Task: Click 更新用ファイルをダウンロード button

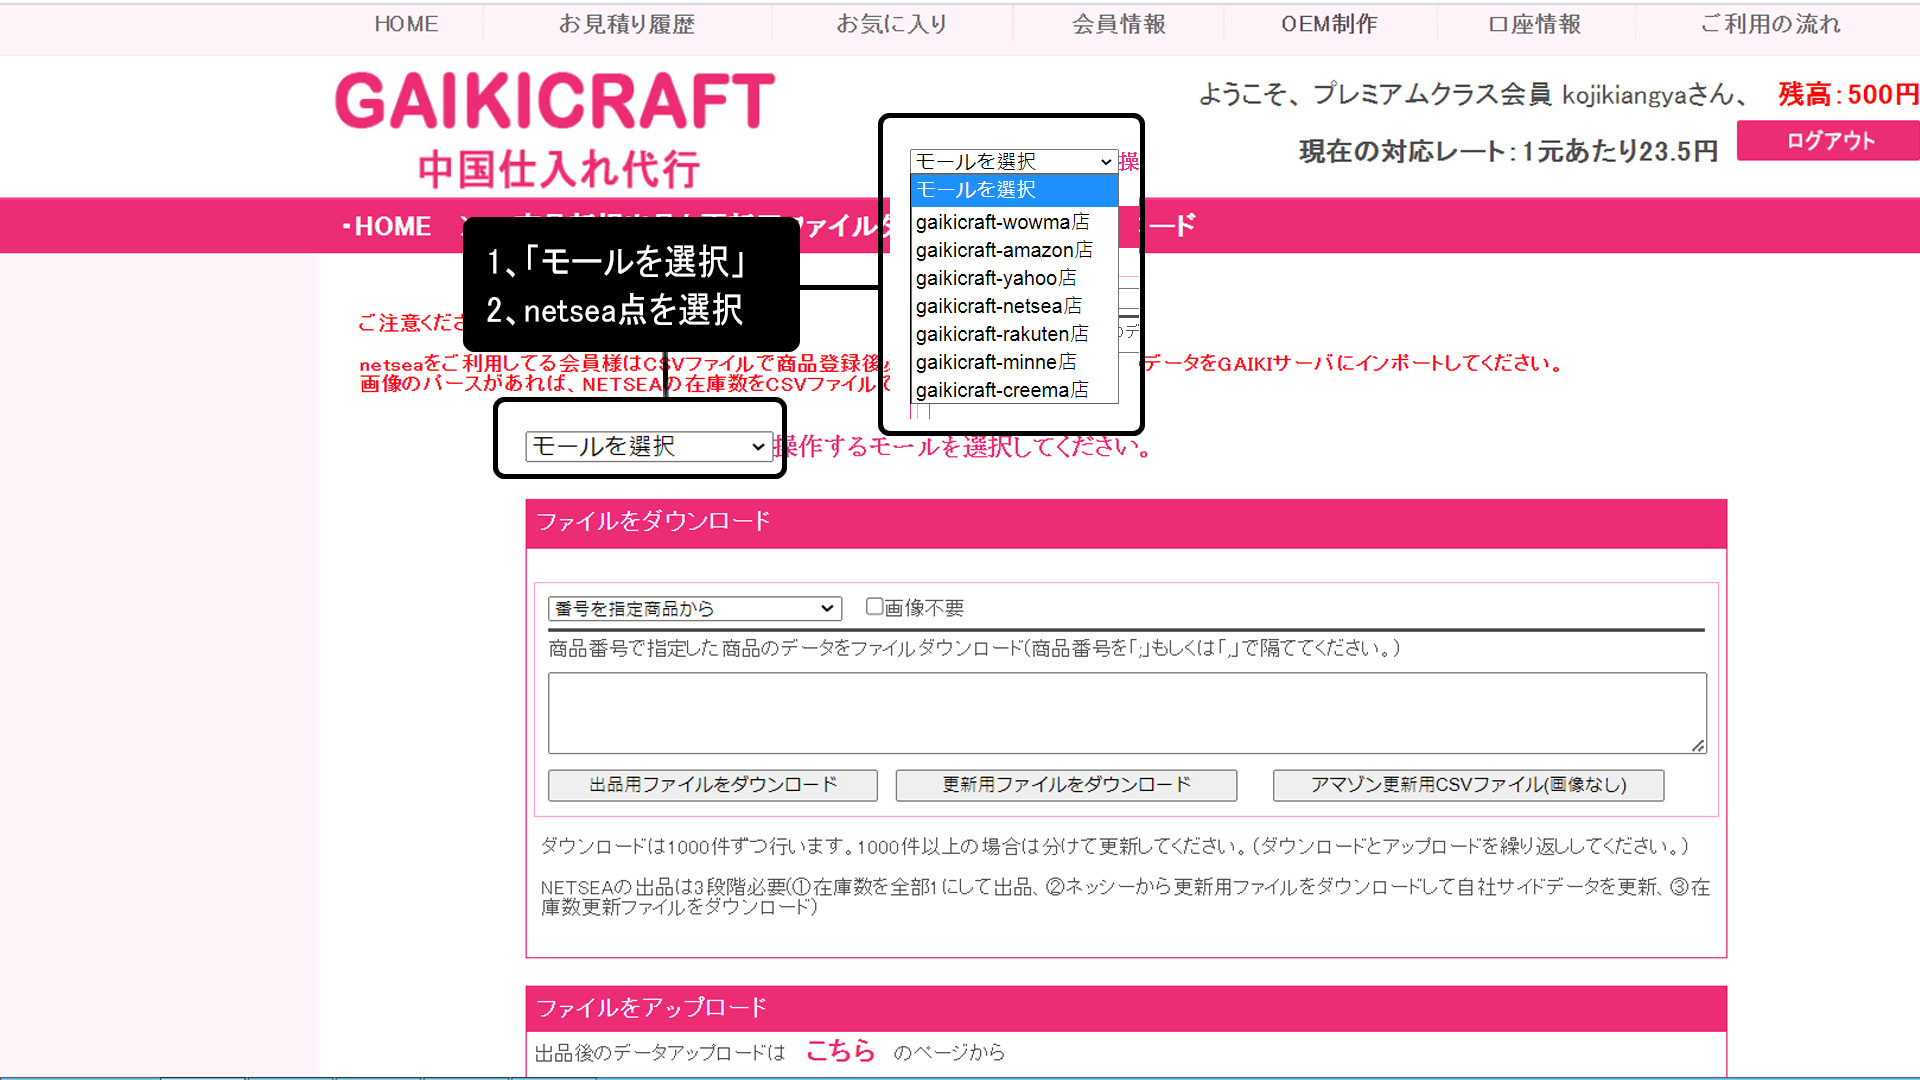Action: coord(1066,785)
